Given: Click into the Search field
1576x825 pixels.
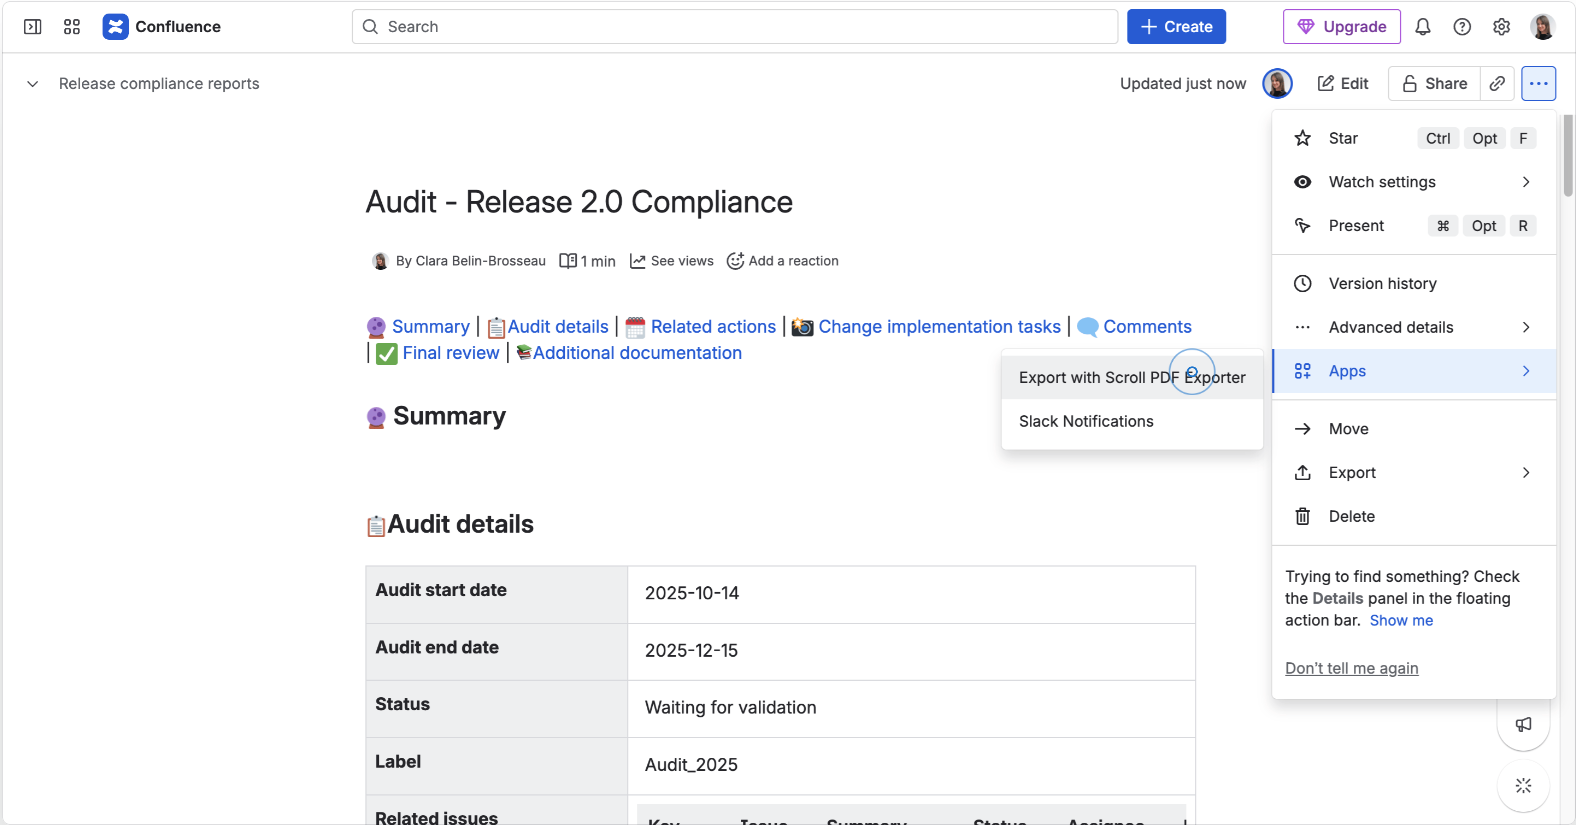Looking at the screenshot, I should (x=735, y=27).
